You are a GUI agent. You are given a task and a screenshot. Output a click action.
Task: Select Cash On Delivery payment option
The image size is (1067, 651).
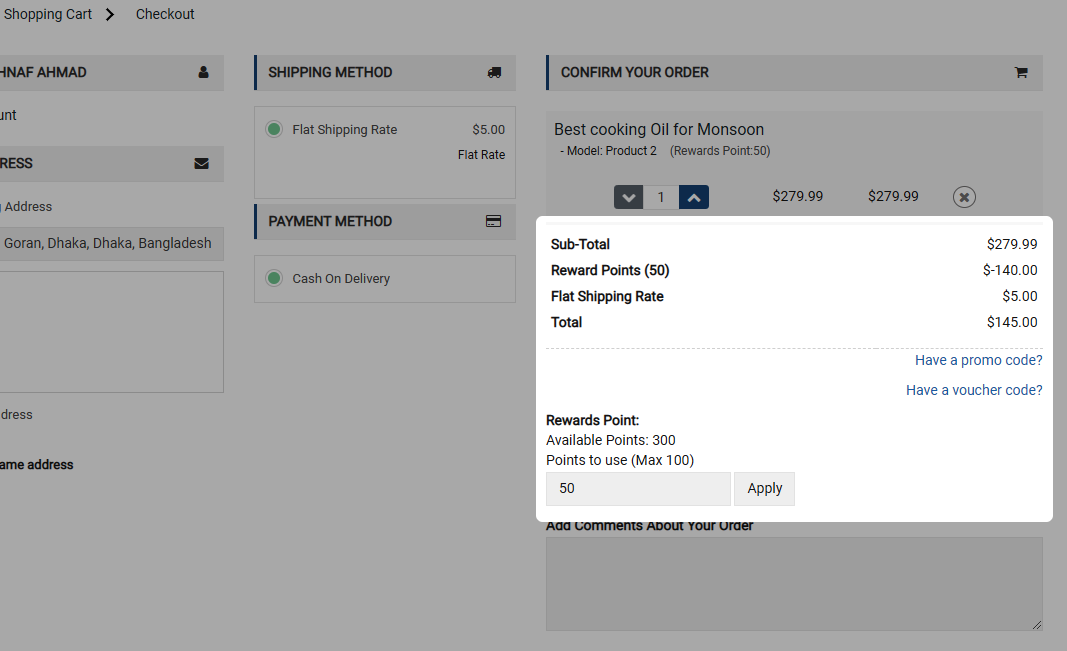[x=274, y=278]
